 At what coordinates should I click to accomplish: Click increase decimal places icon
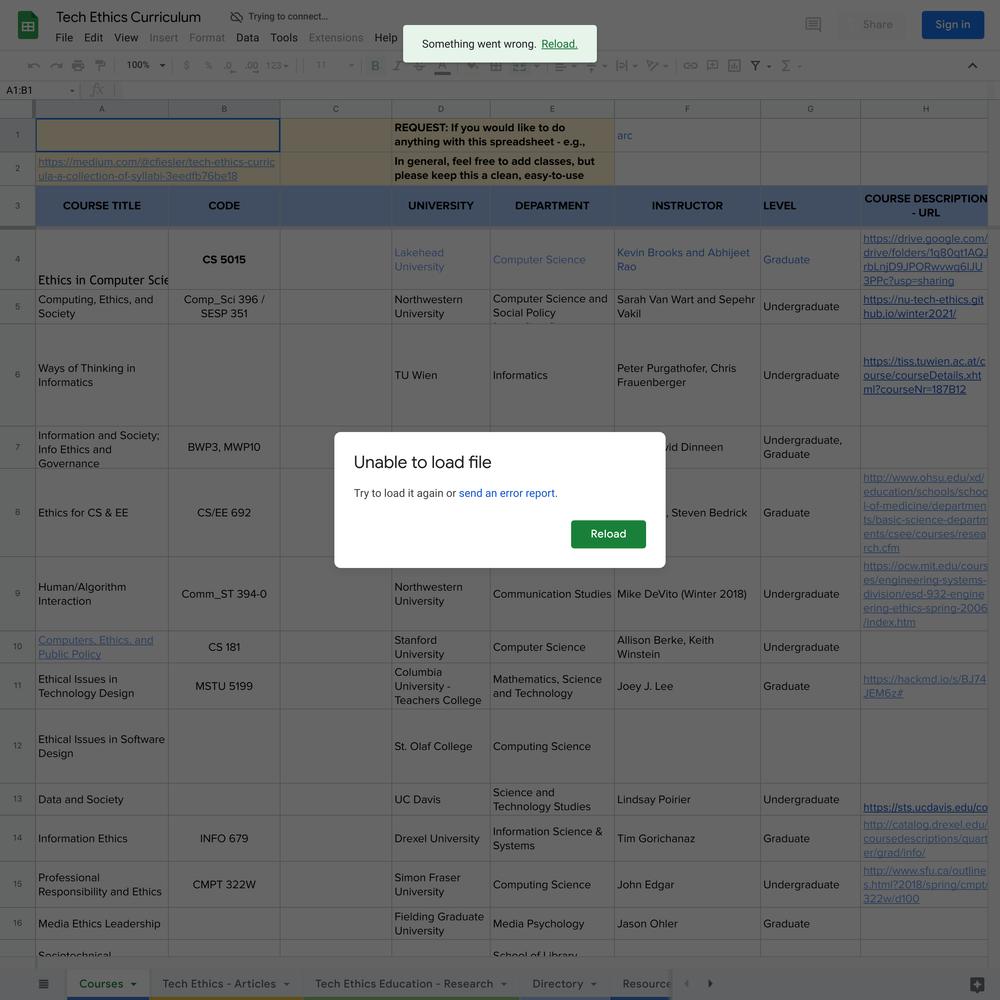252,66
